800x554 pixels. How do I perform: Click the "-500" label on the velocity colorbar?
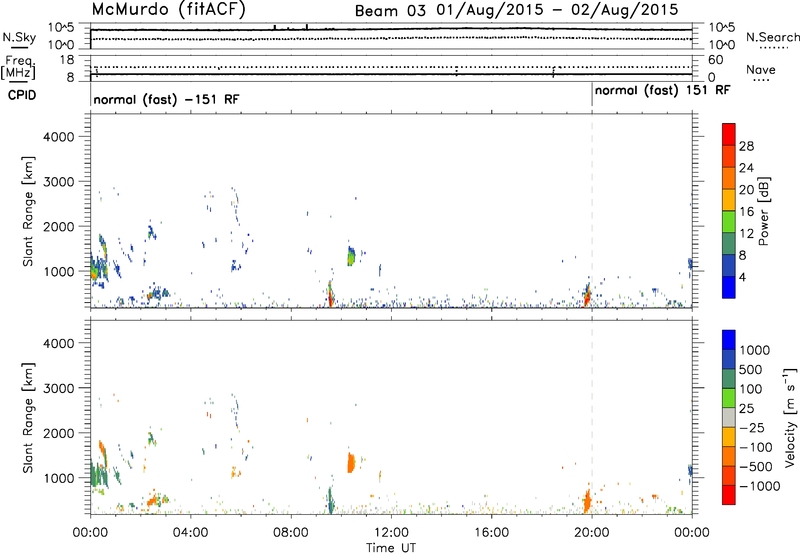pos(755,466)
